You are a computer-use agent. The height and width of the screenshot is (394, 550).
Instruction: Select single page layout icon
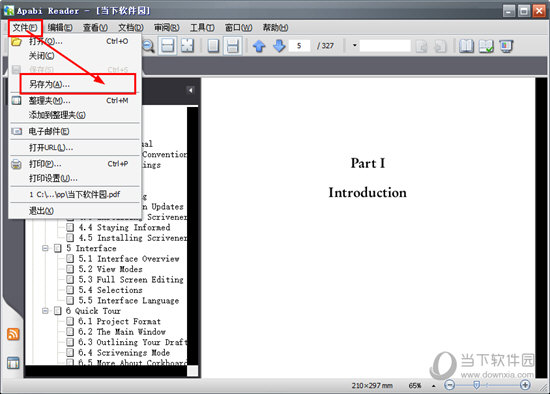pyautogui.click(x=213, y=46)
